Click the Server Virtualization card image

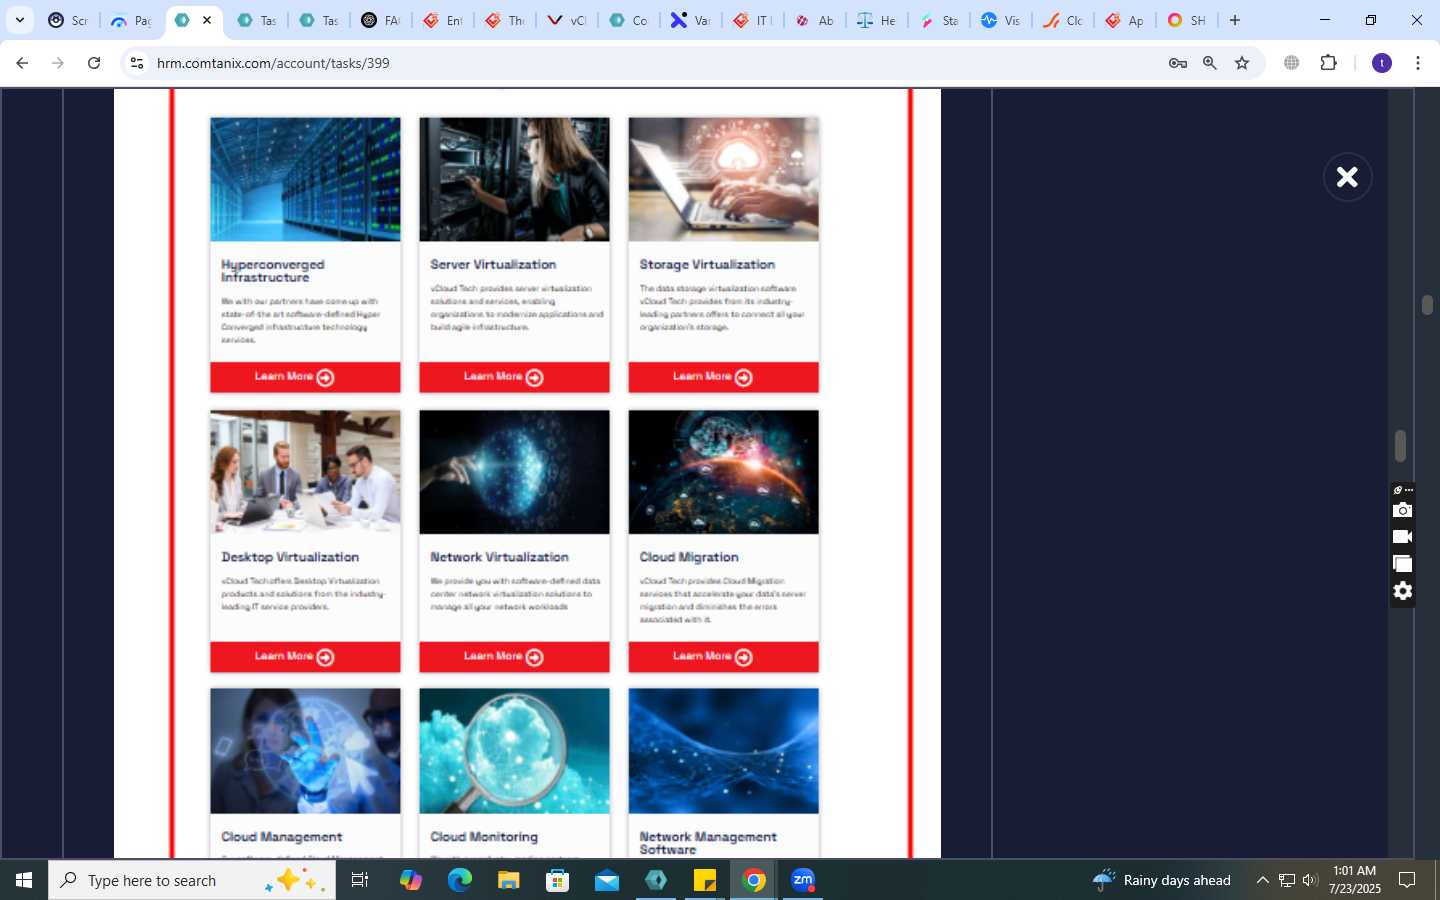(514, 179)
